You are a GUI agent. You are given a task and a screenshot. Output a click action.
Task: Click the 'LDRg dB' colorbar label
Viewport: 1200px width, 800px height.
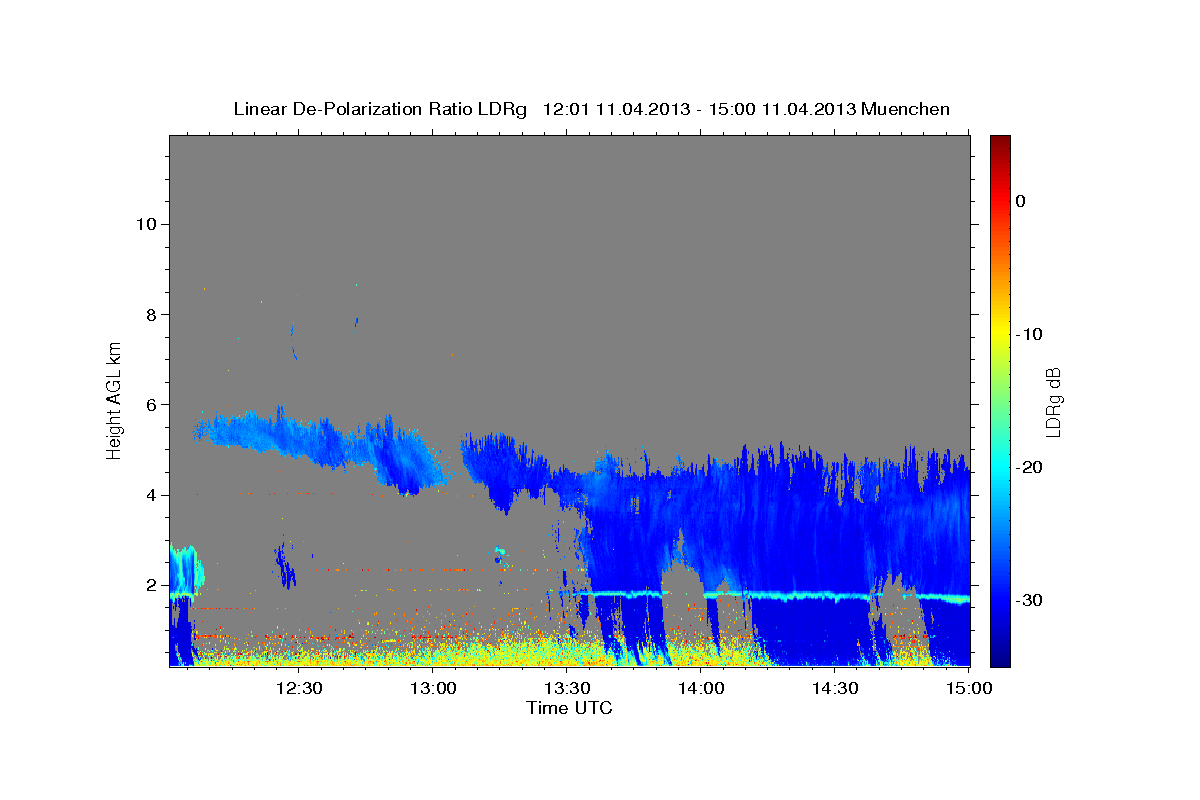coord(1052,401)
